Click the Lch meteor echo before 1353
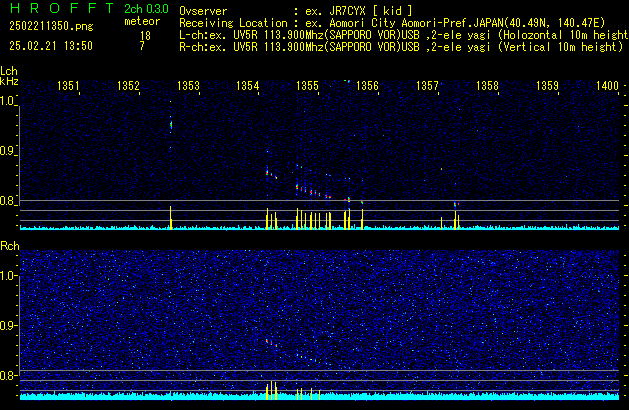 point(171,125)
